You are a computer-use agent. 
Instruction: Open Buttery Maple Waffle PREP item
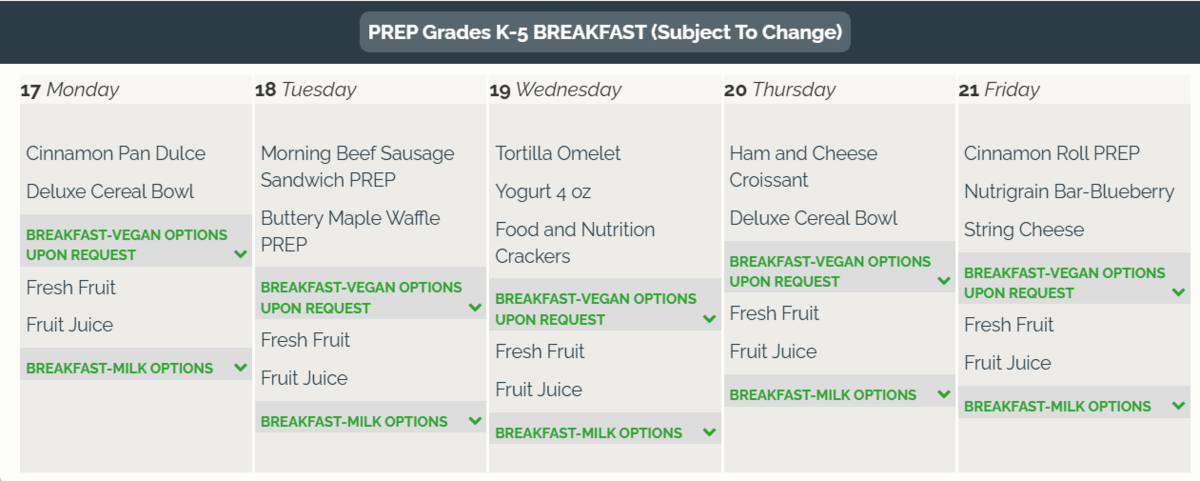pyautogui.click(x=350, y=231)
